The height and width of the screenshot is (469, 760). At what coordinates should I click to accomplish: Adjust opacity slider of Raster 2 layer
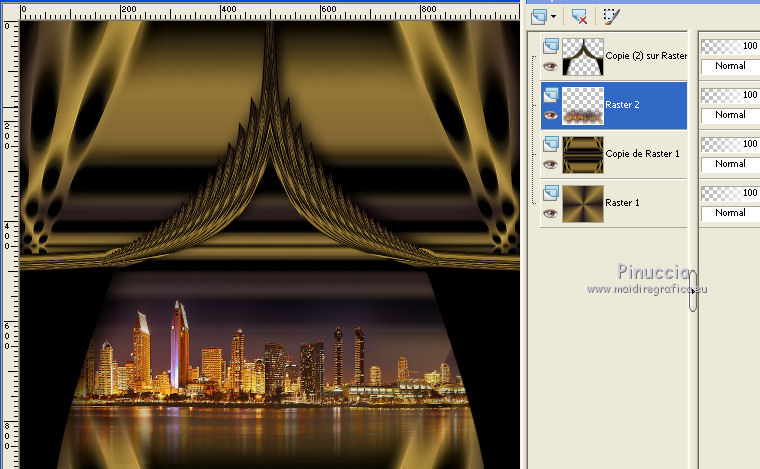click(730, 95)
